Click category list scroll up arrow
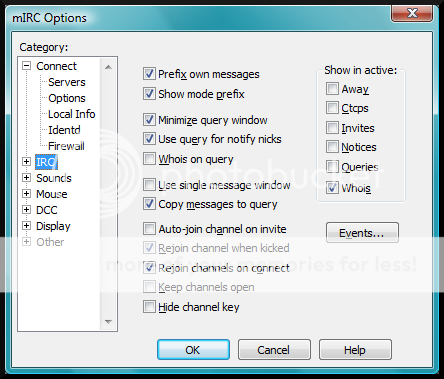Screen dimensions: 444x379 108,67
